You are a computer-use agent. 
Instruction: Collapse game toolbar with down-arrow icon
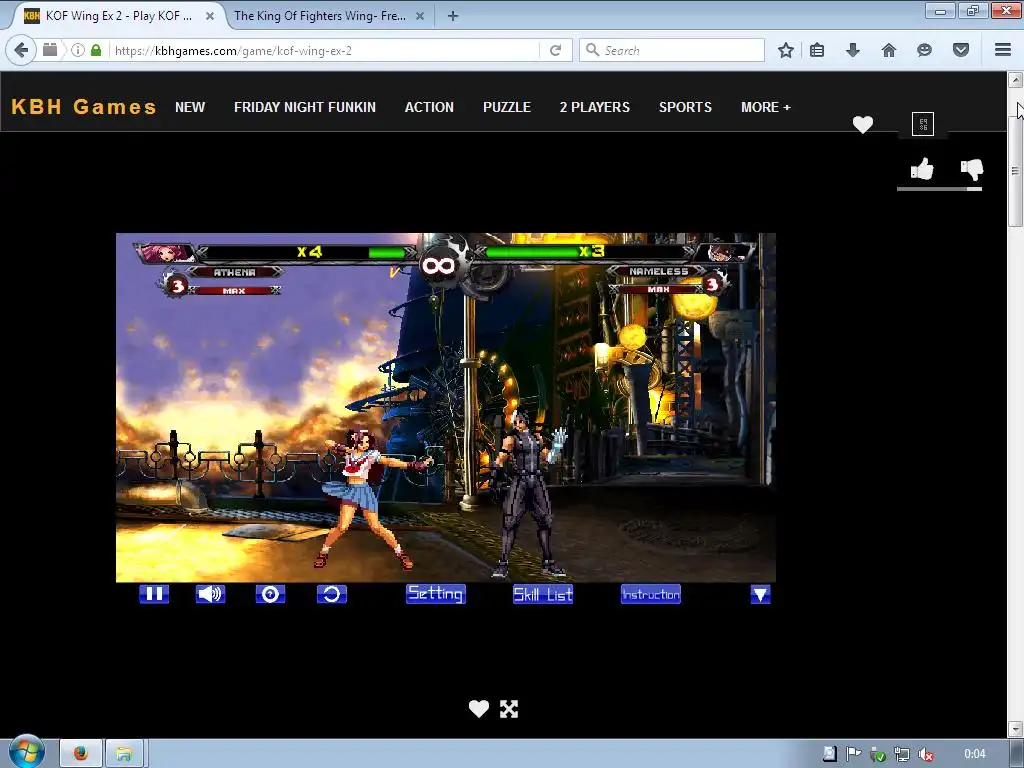(760, 594)
